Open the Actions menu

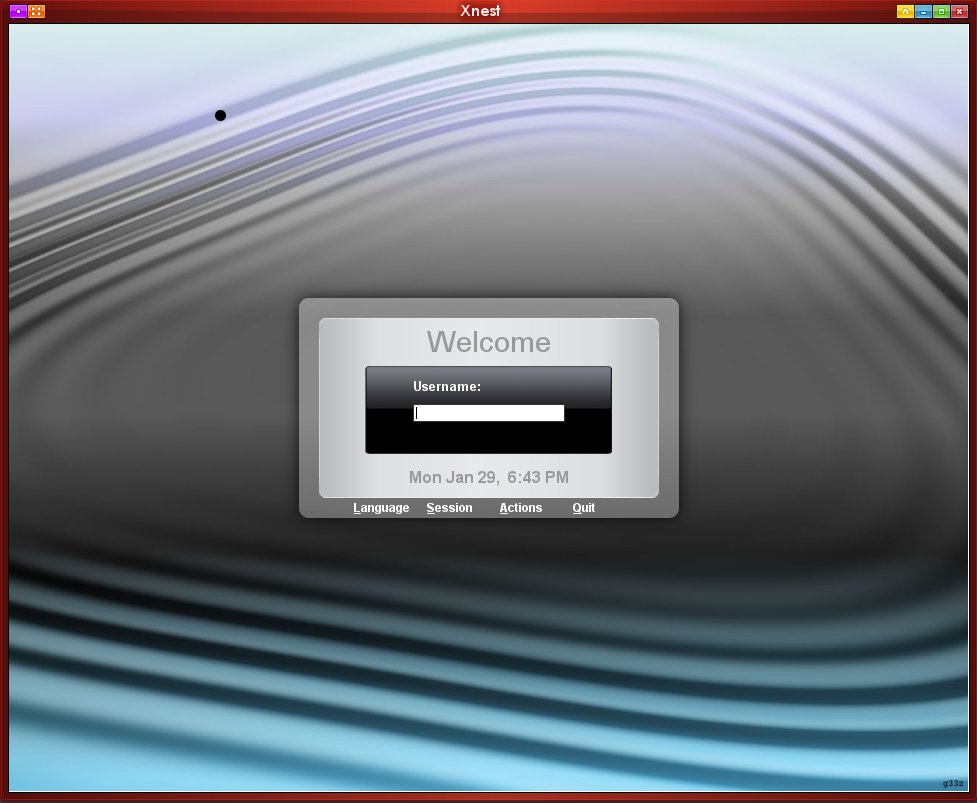point(520,508)
